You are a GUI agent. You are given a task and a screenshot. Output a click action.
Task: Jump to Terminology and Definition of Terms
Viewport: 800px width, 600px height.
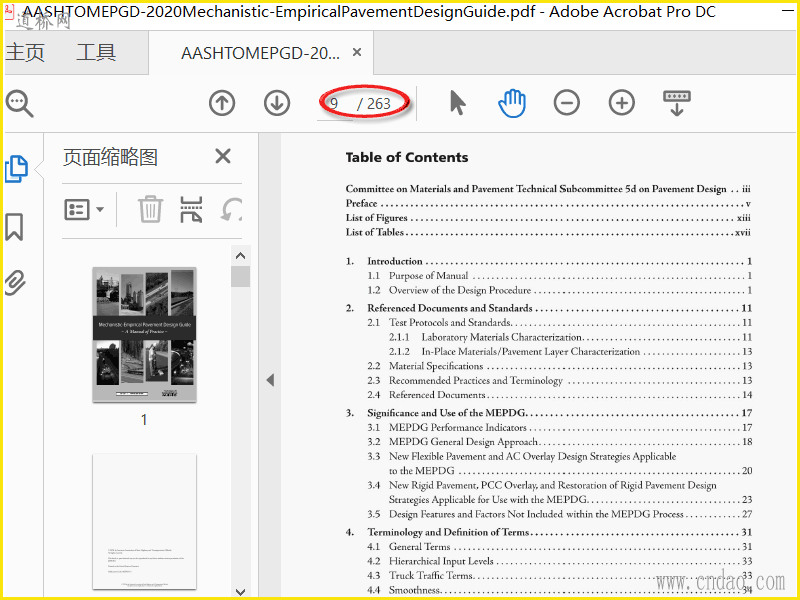click(549, 532)
